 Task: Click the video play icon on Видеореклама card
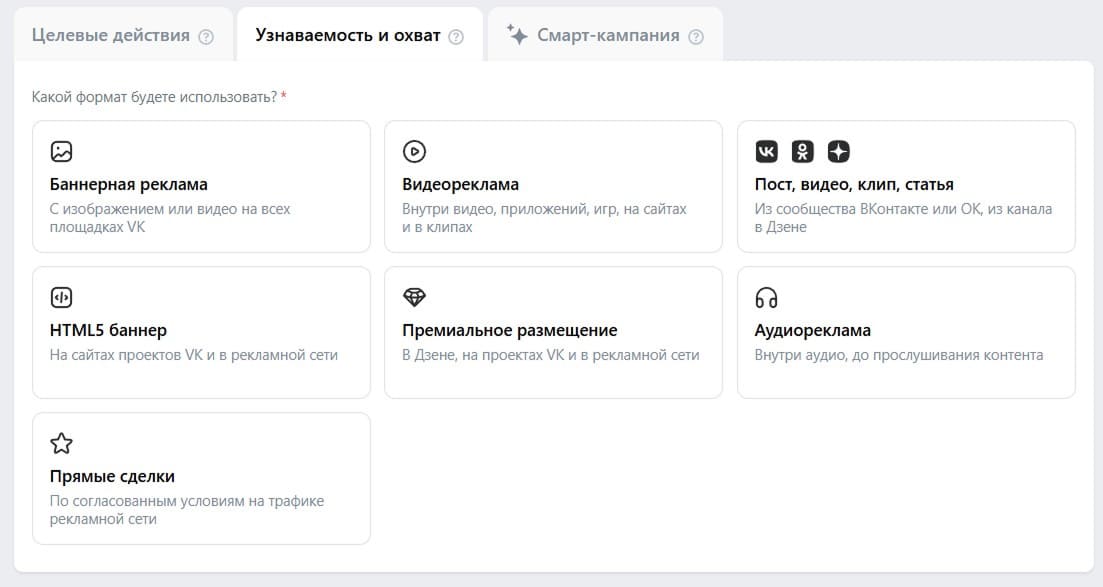[414, 152]
